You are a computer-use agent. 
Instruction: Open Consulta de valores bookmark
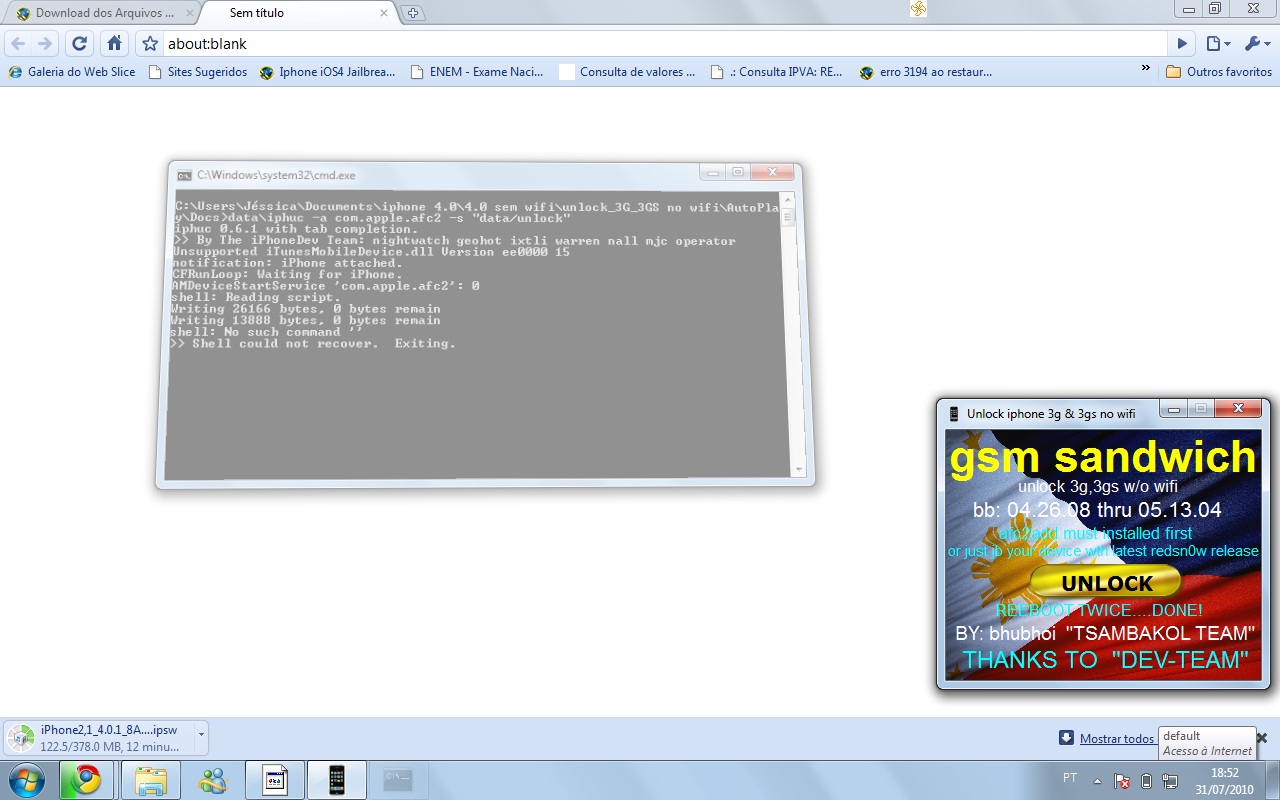pos(627,72)
